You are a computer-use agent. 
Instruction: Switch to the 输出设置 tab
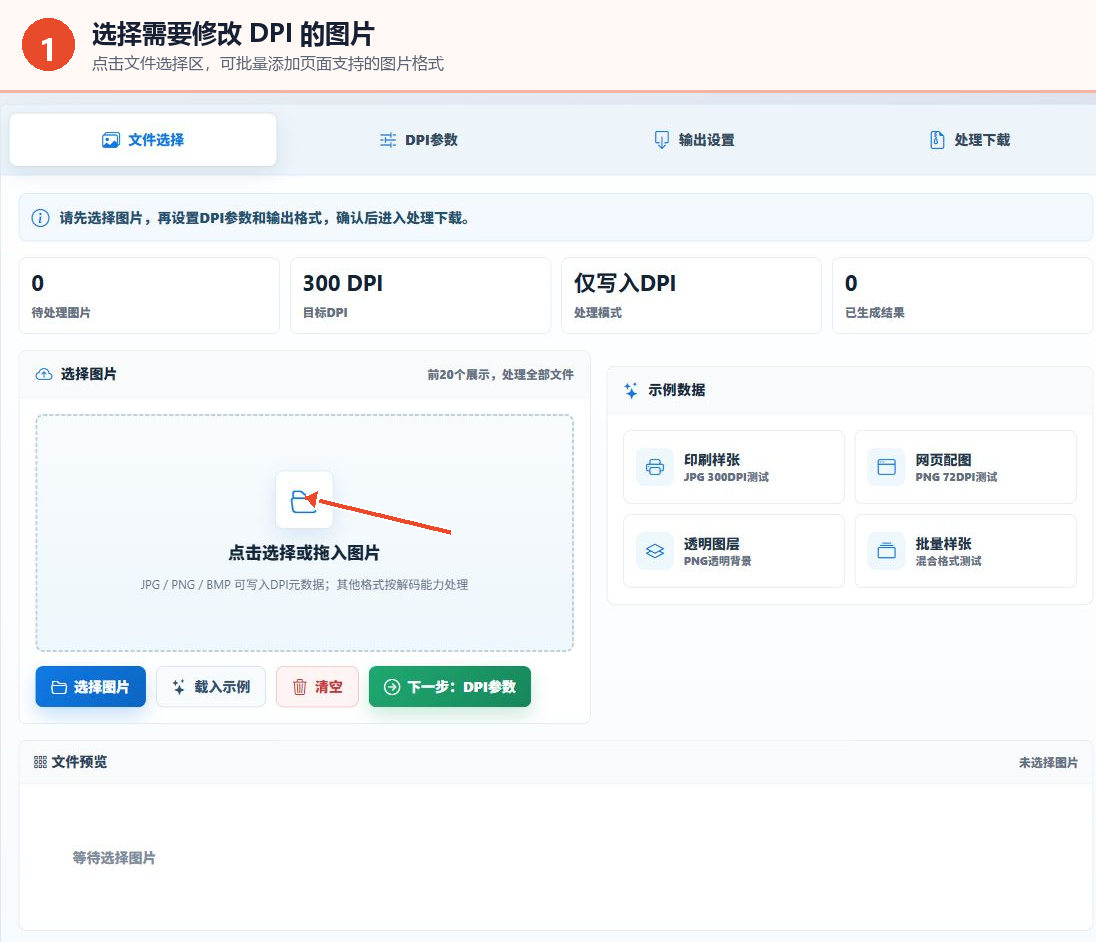point(693,140)
